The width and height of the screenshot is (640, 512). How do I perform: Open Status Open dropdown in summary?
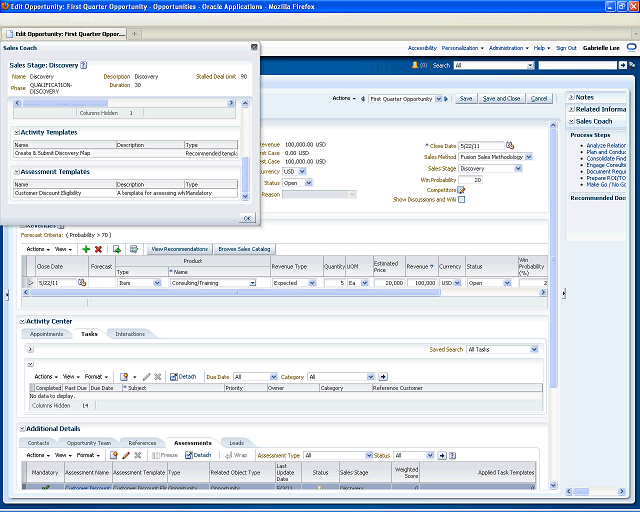[x=309, y=183]
